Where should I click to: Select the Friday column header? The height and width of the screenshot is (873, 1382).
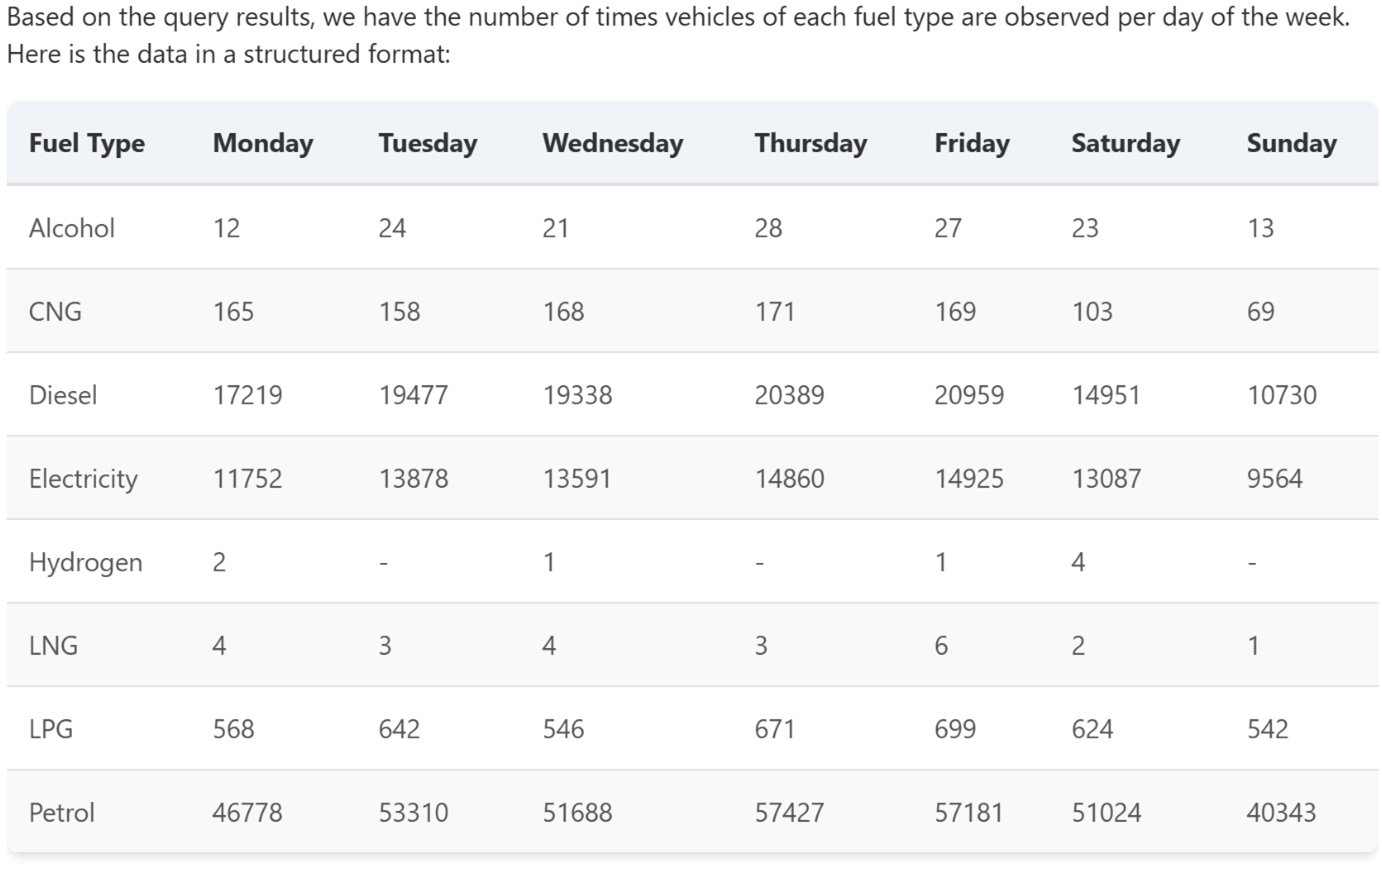pos(971,143)
